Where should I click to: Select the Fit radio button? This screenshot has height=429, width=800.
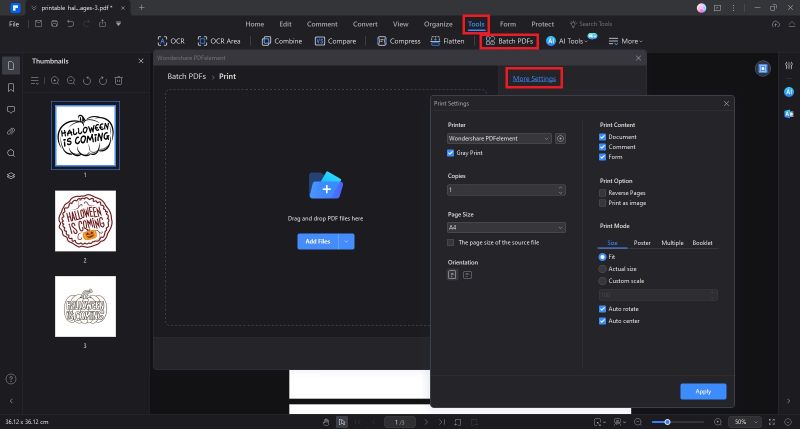603,257
